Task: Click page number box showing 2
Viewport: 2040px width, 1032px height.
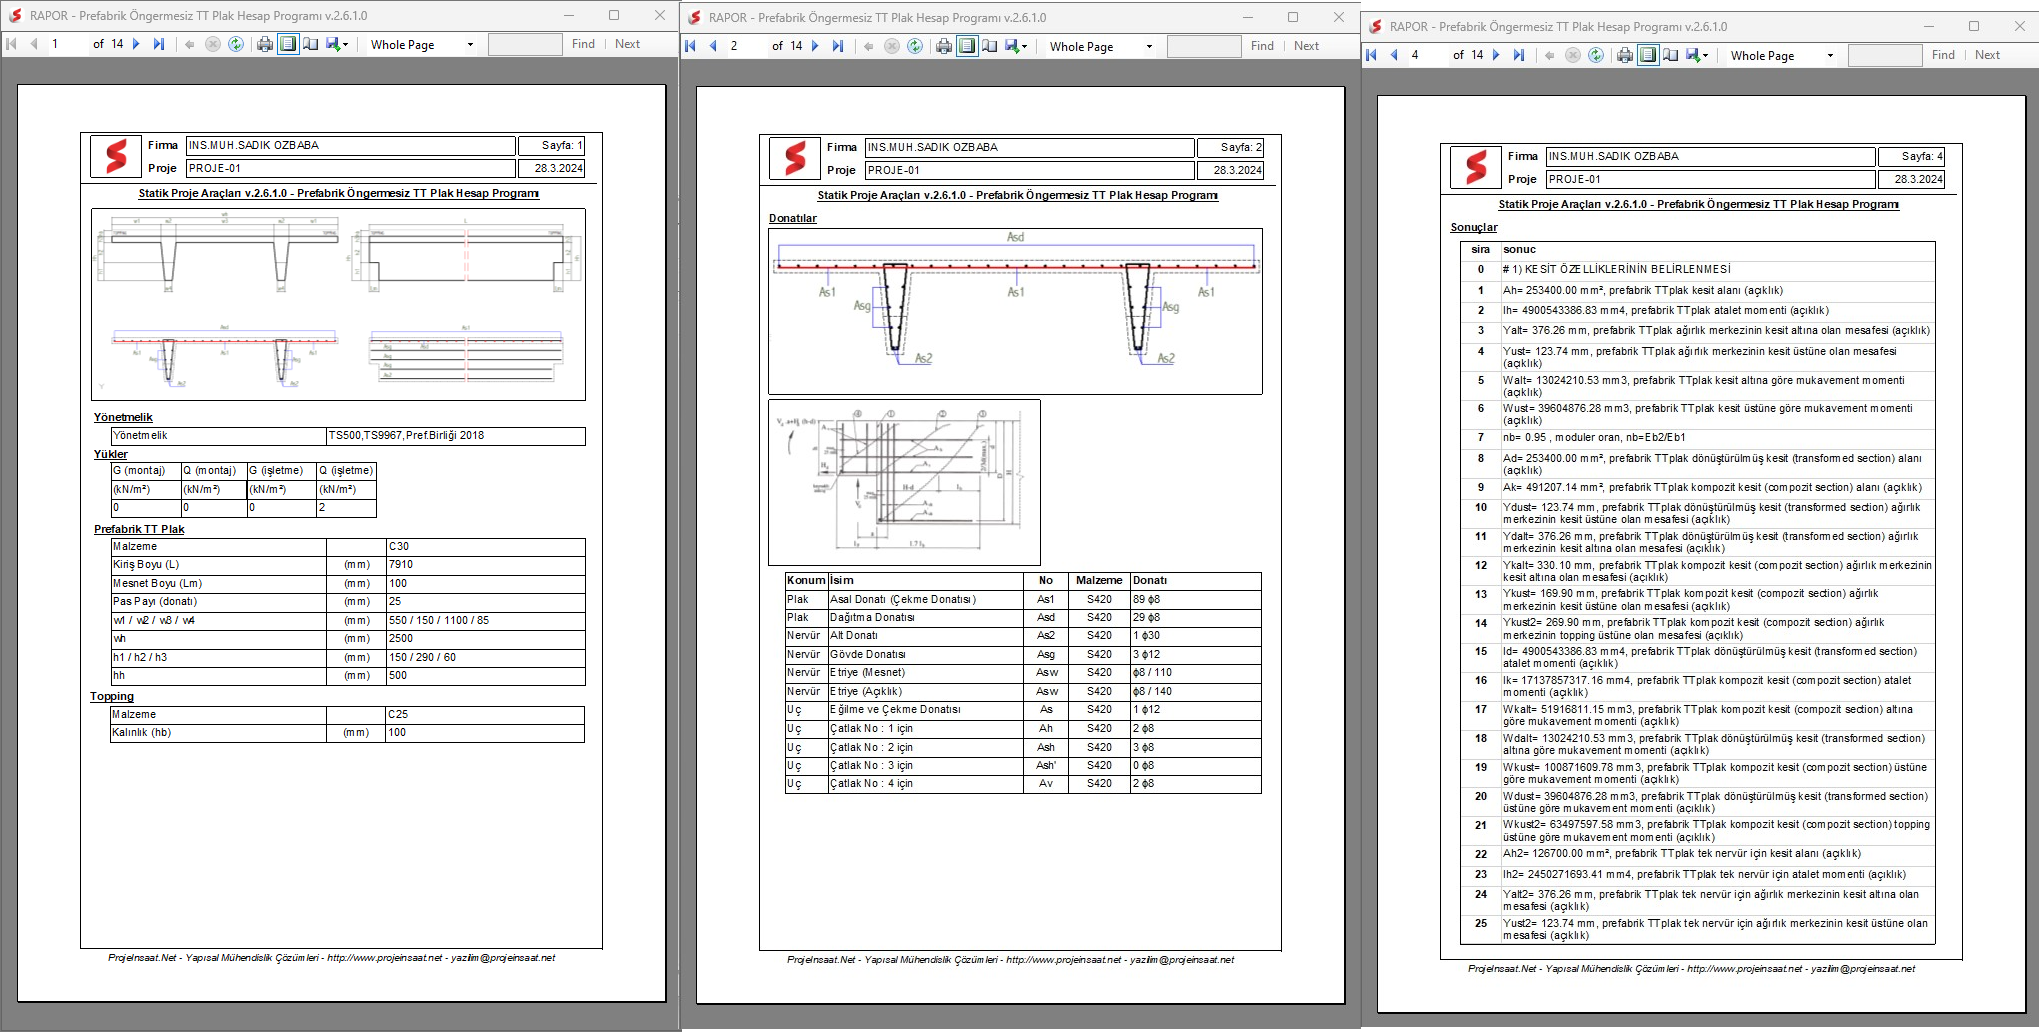Action: [746, 46]
